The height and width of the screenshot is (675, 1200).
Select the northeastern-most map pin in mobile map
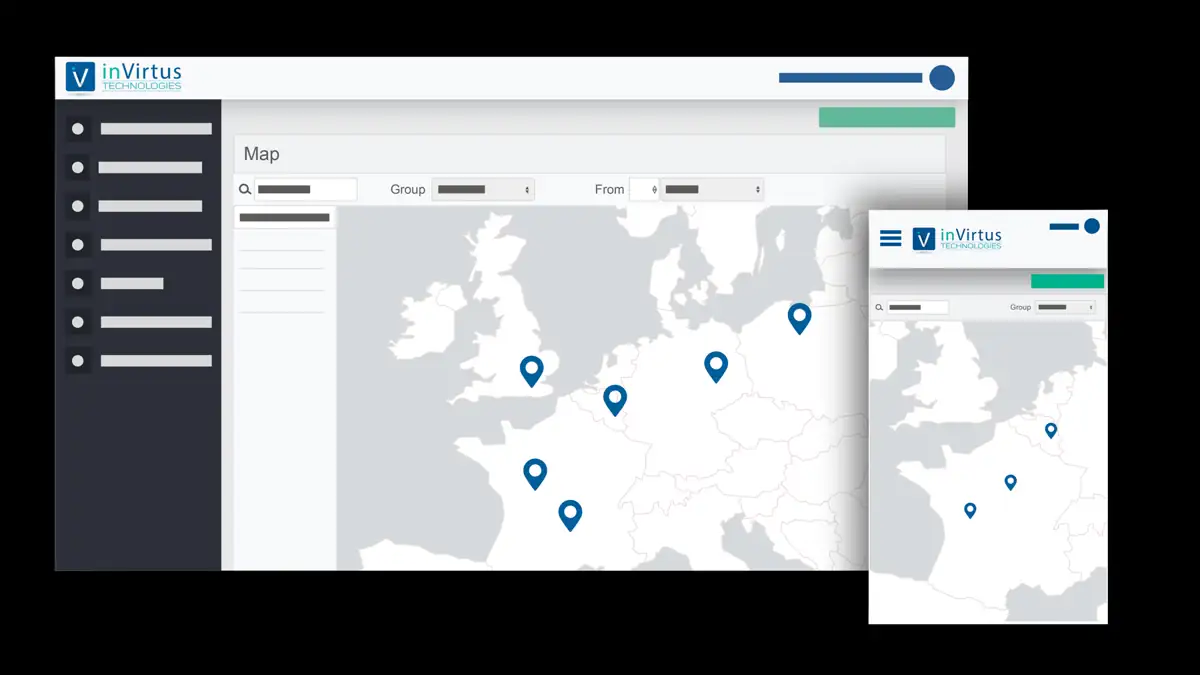point(1051,430)
